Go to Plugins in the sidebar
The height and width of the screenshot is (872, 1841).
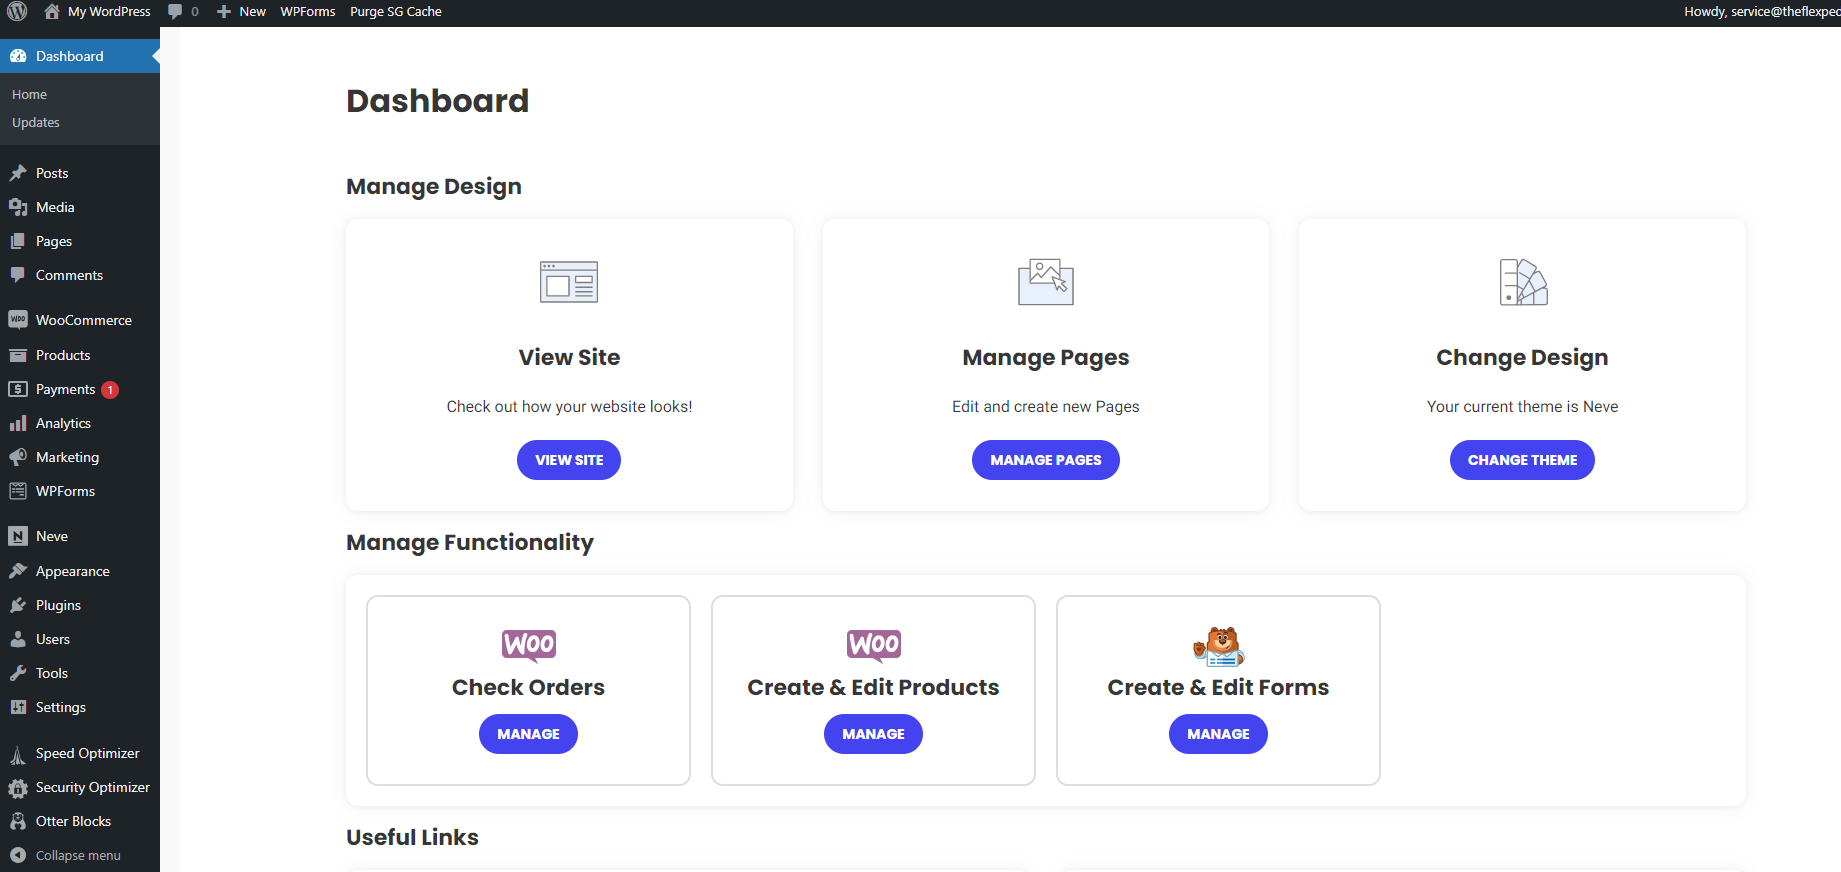click(58, 605)
